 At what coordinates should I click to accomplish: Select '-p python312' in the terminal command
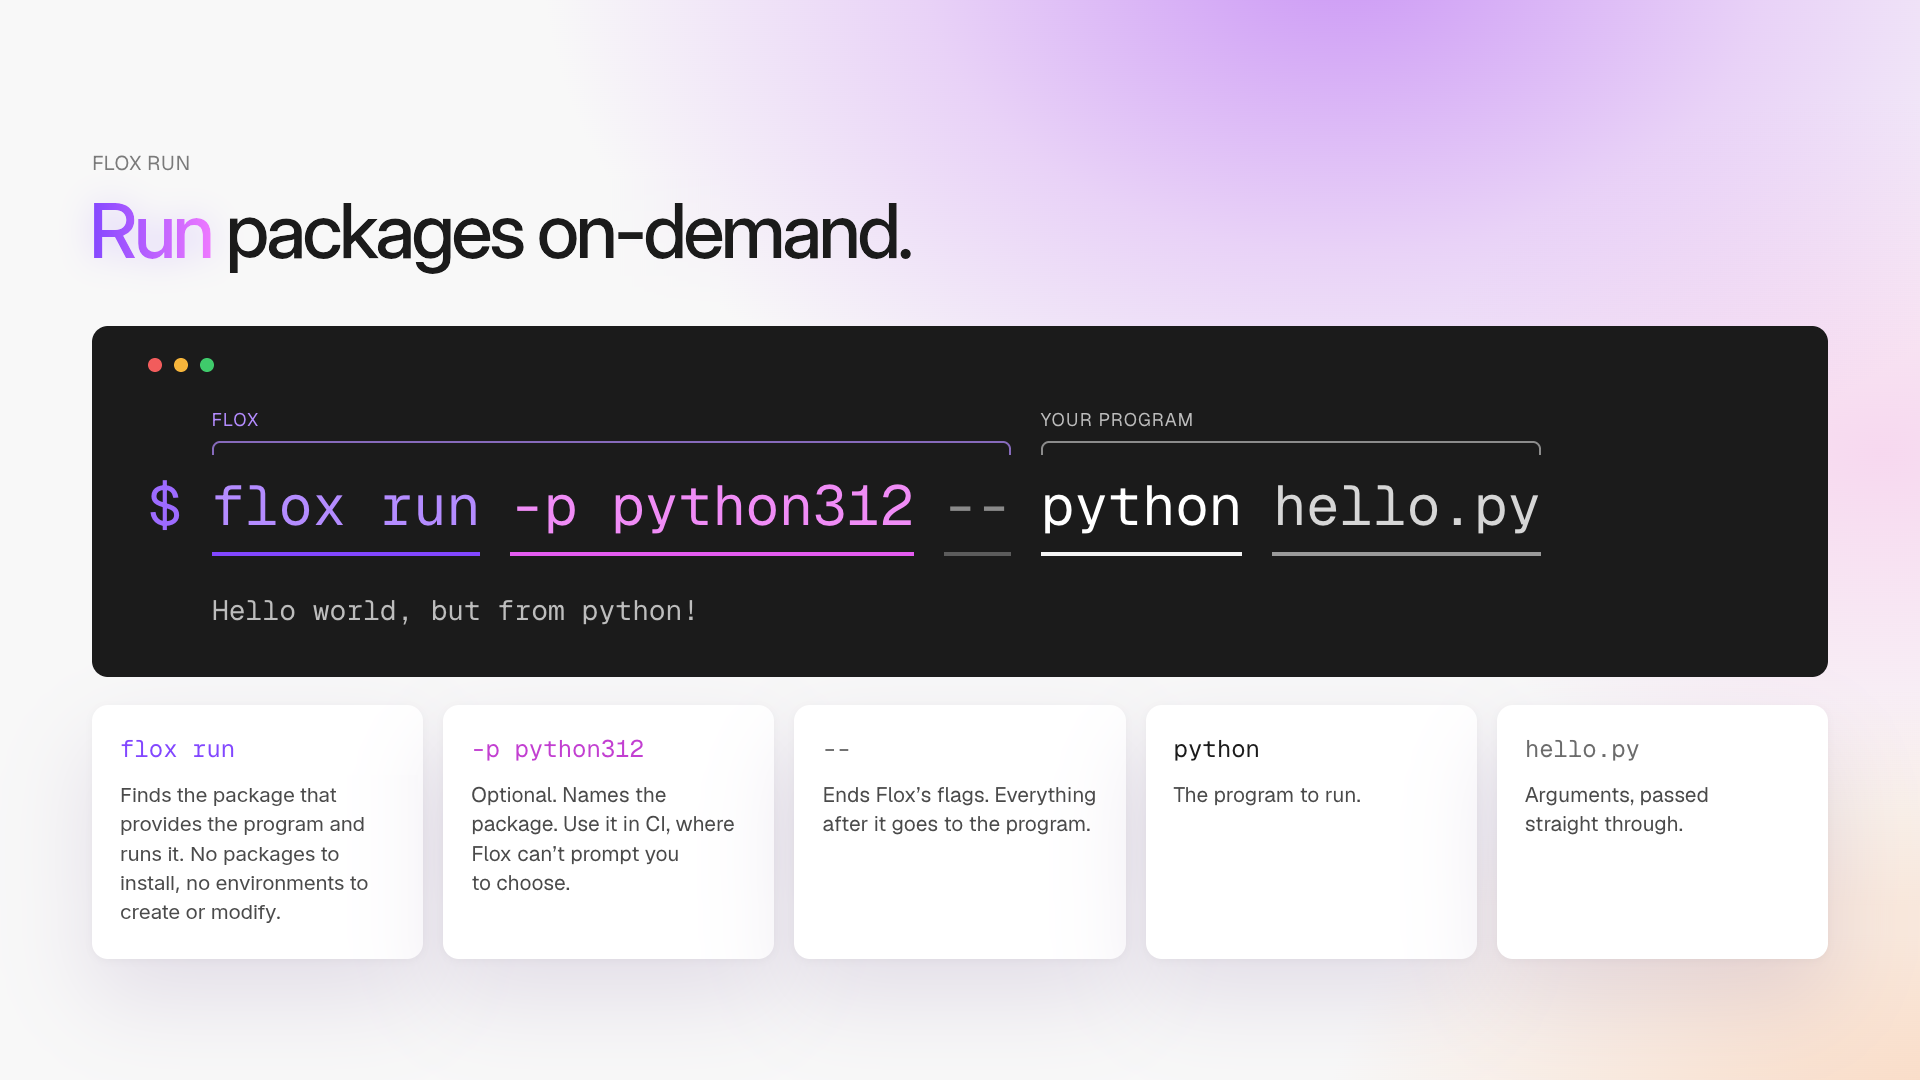712,508
